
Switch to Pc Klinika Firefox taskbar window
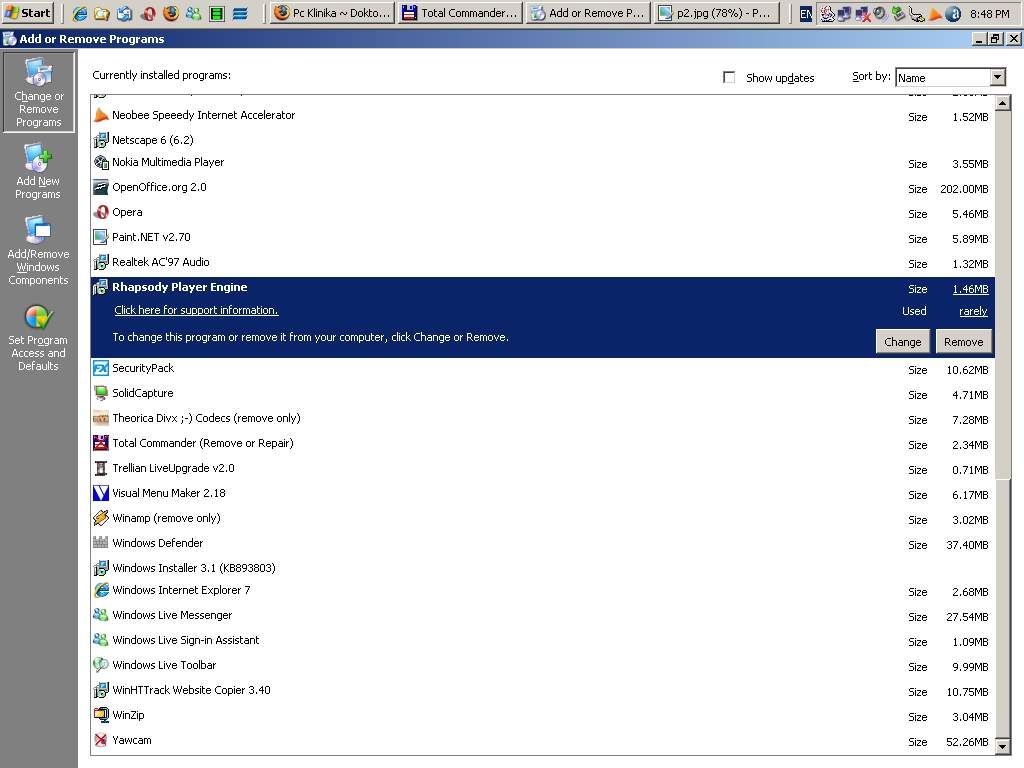pyautogui.click(x=333, y=12)
